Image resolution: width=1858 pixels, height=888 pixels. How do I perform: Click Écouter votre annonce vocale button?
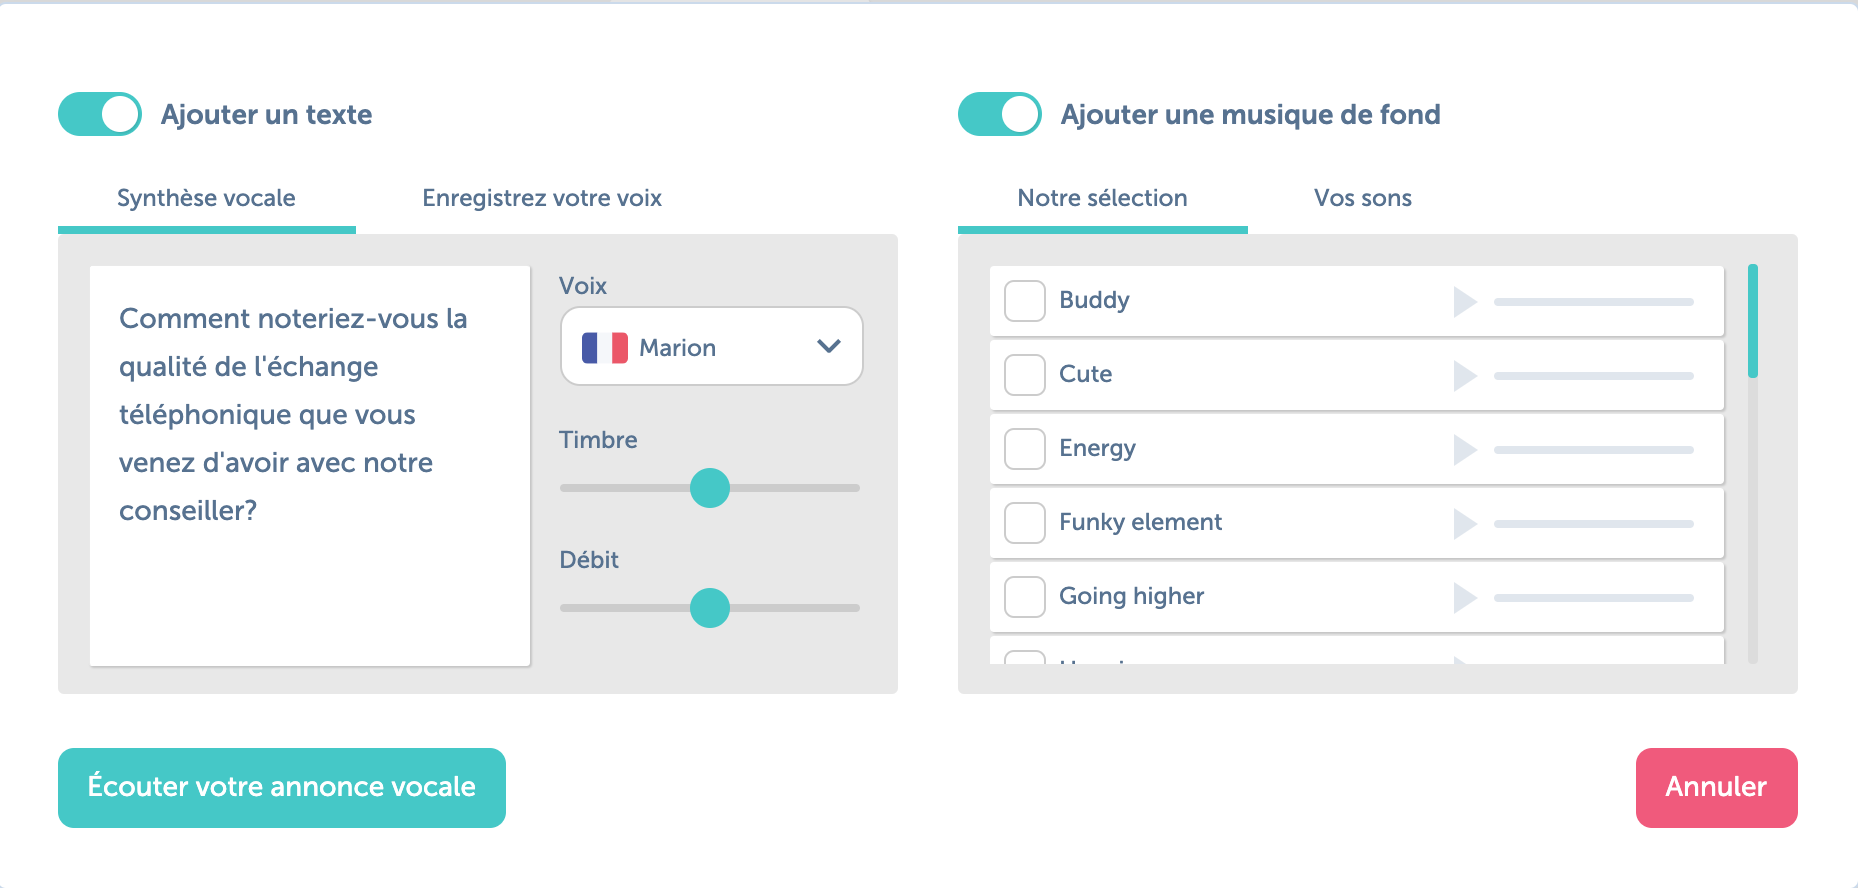click(282, 788)
